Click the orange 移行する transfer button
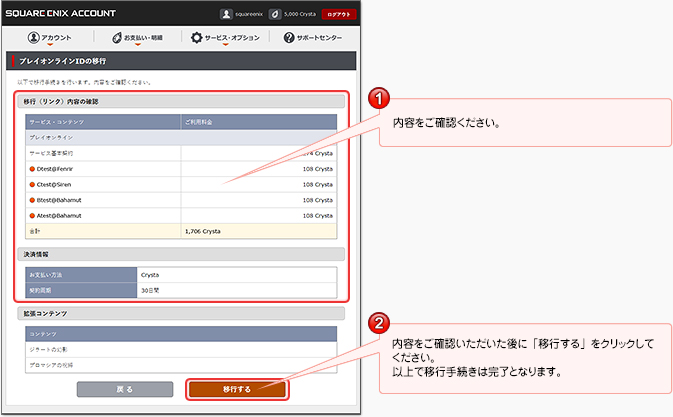This screenshot has width=673, height=417. [237, 389]
